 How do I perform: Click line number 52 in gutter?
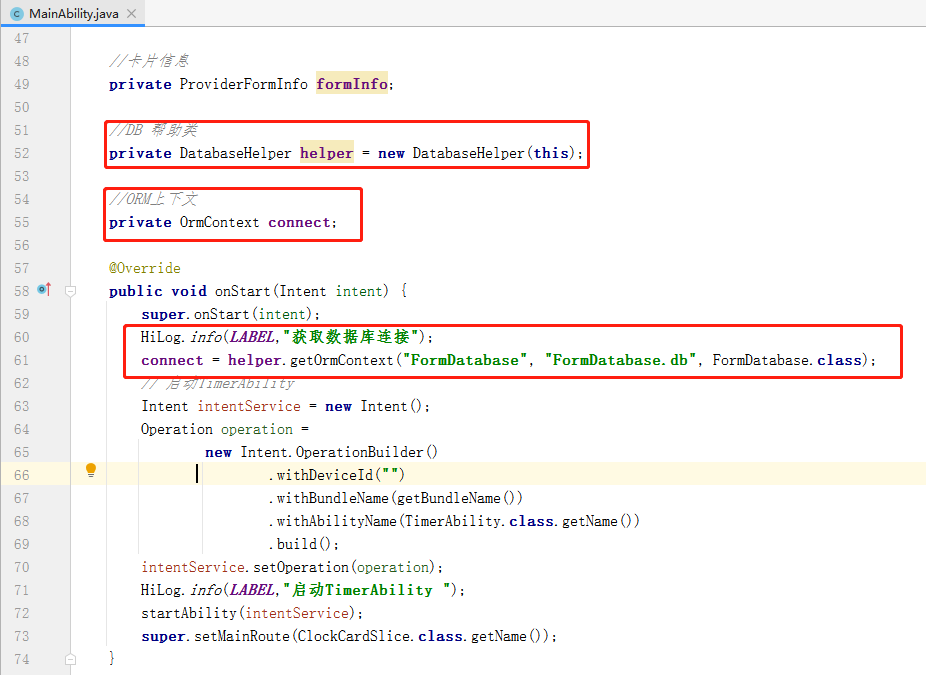[20, 153]
